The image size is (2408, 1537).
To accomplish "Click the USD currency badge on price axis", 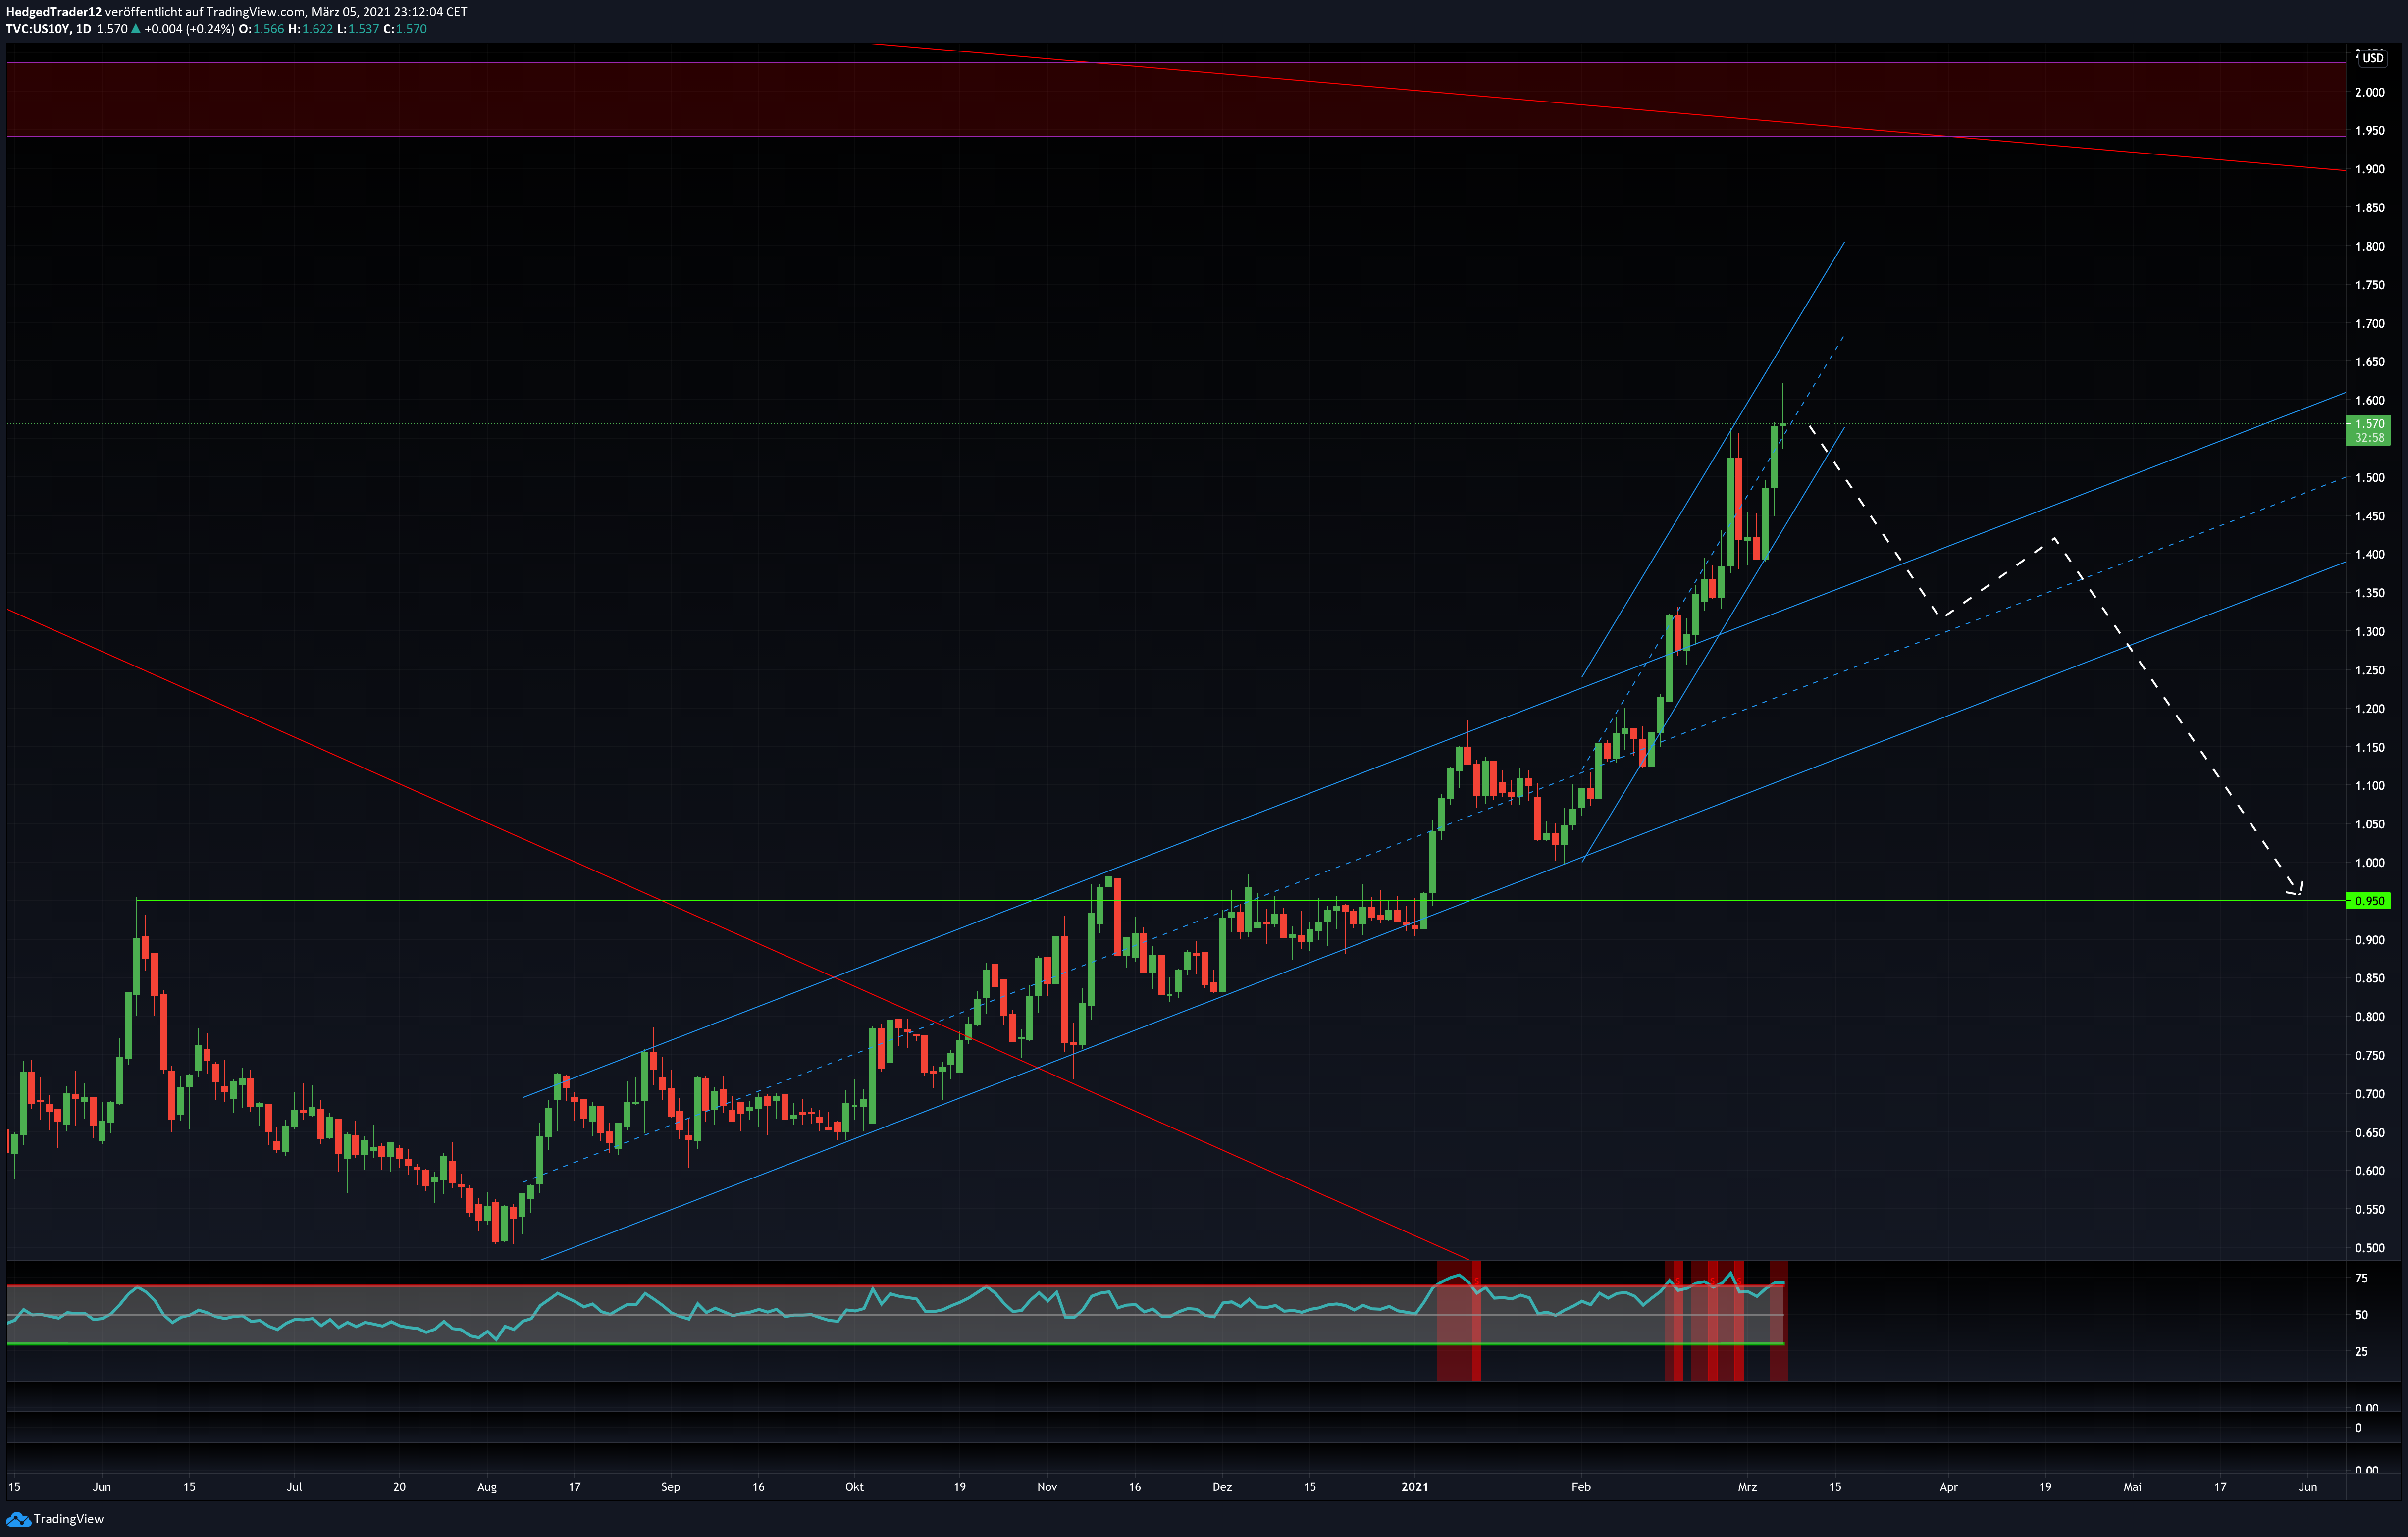I will 2373,58.
